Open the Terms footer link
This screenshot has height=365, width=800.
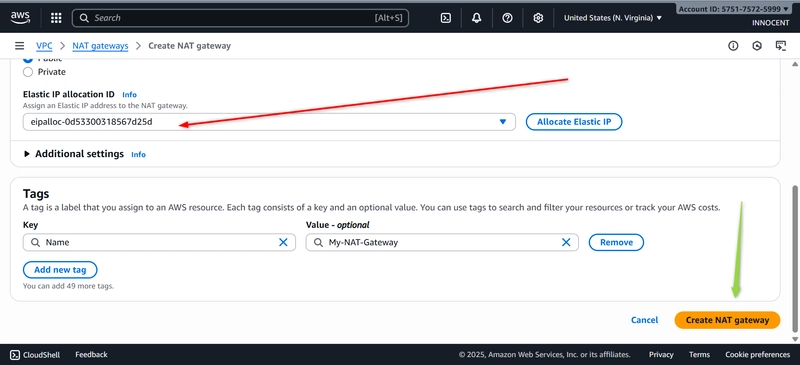click(699, 354)
